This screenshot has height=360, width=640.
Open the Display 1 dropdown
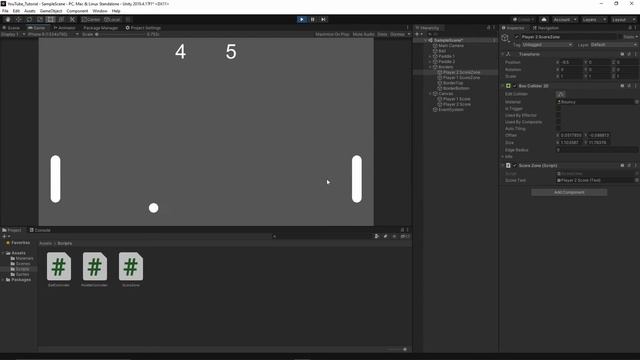(13, 34)
